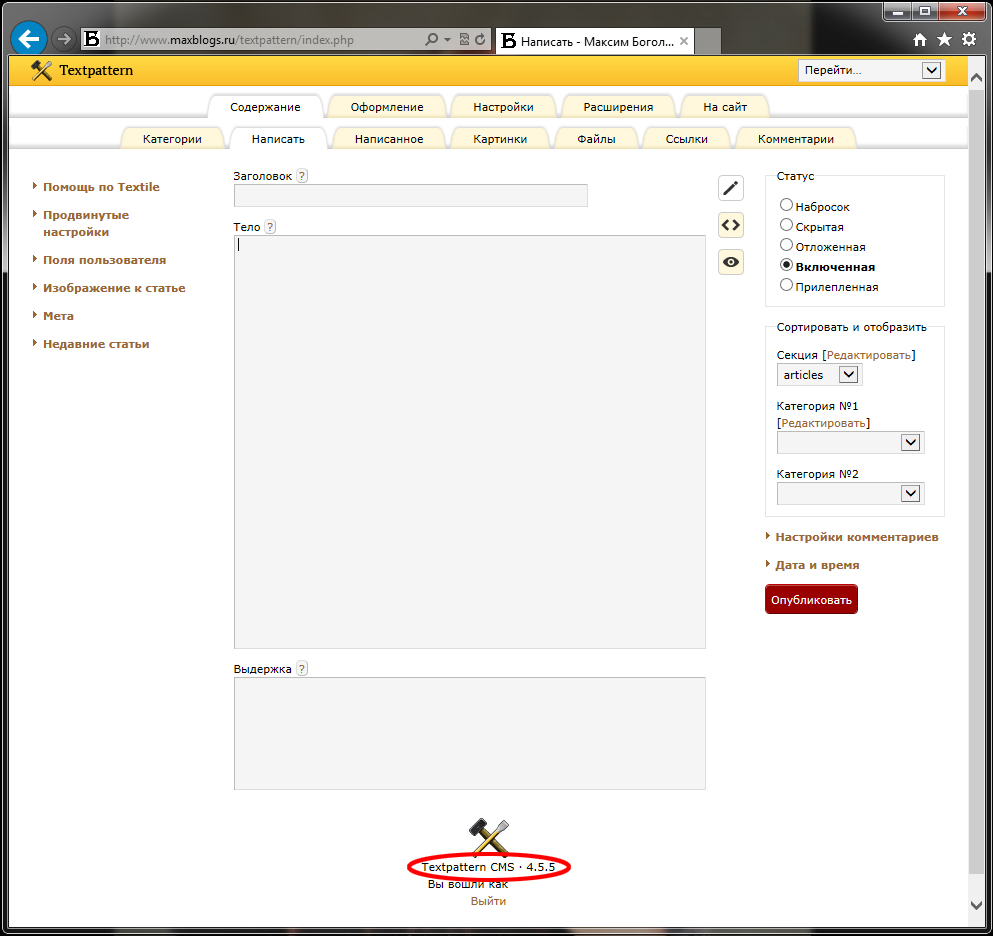This screenshot has width=993, height=936.
Task: Expand Помощь по Textile section
Action: [x=101, y=187]
